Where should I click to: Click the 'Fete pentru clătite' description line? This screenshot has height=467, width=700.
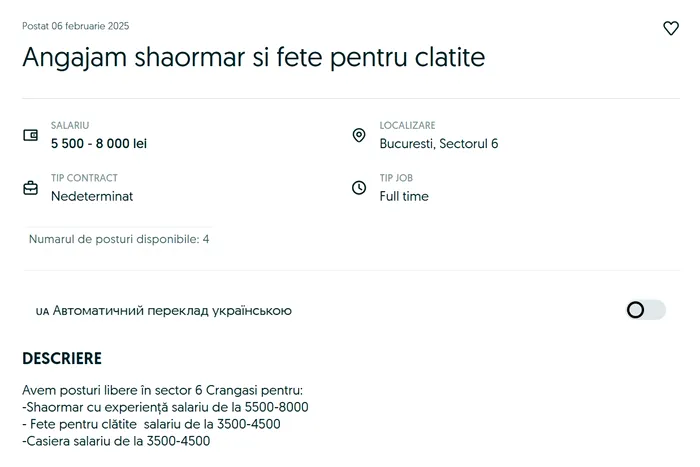151,424
